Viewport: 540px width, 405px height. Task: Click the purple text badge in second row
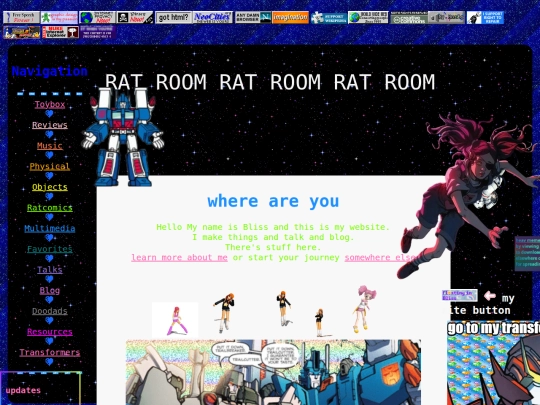coord(98,32)
